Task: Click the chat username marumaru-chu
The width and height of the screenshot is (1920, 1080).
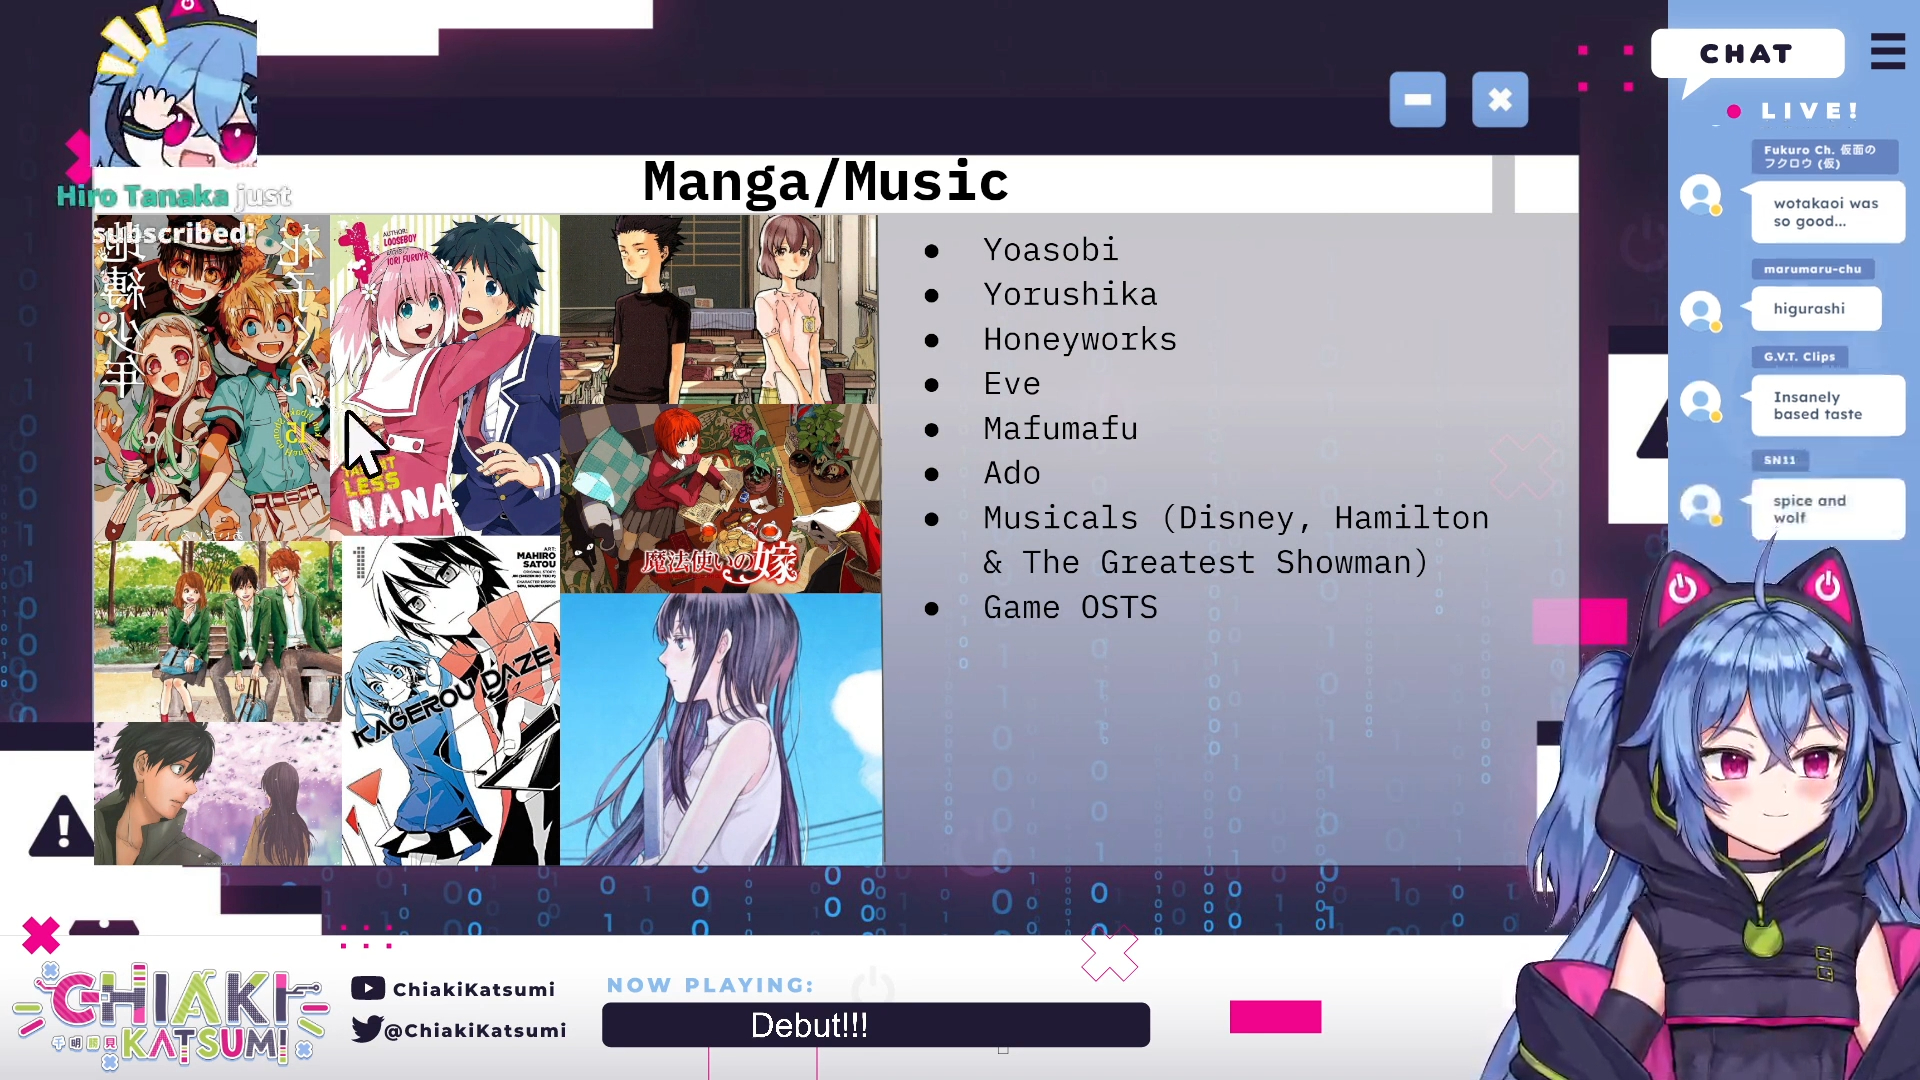Action: pyautogui.click(x=1812, y=269)
